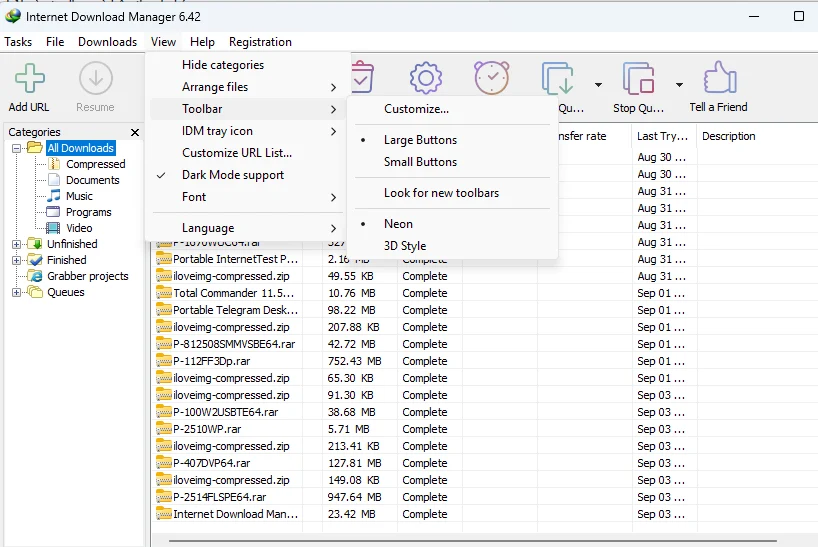
Task: Click the Video filmstrip category icon
Action: click(53, 228)
